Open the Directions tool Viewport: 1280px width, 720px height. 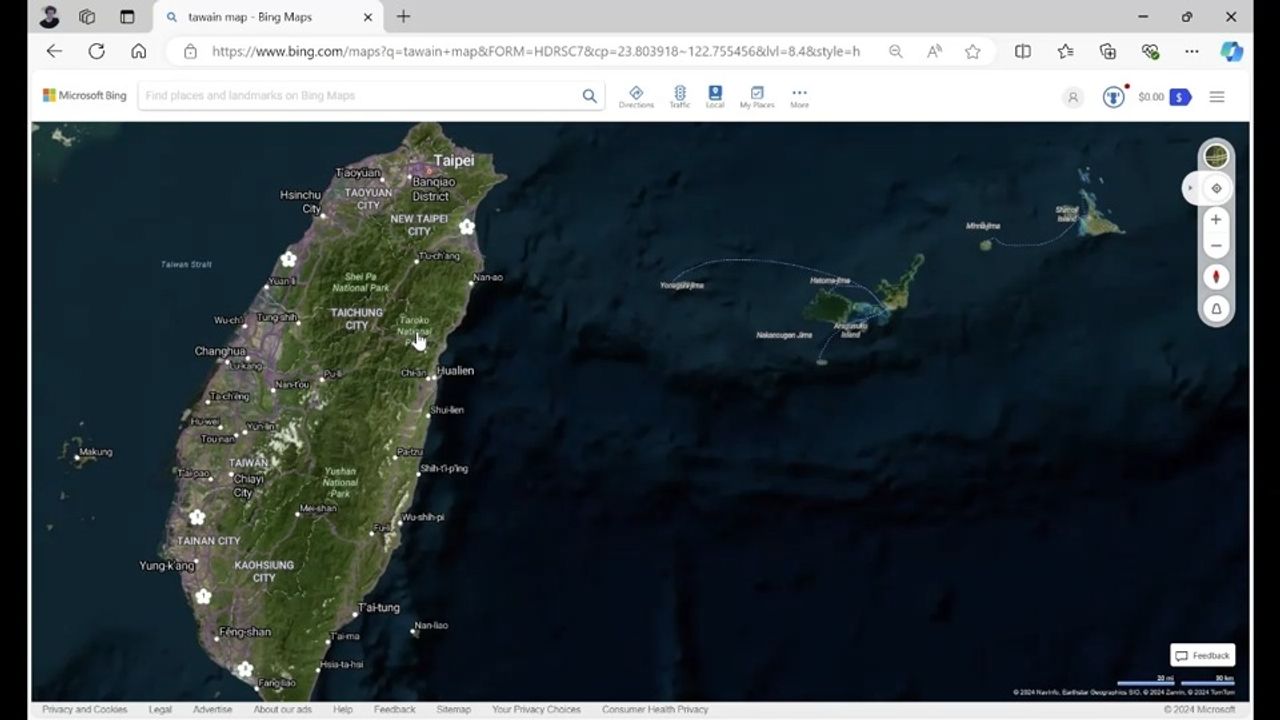pos(636,96)
